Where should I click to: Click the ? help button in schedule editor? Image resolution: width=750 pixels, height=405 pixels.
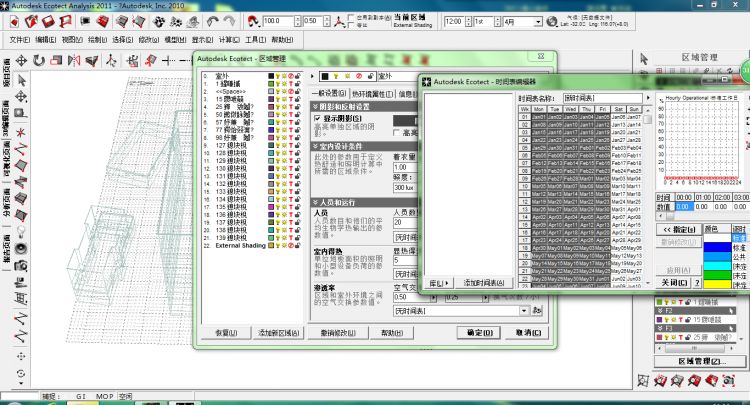pos(697,283)
